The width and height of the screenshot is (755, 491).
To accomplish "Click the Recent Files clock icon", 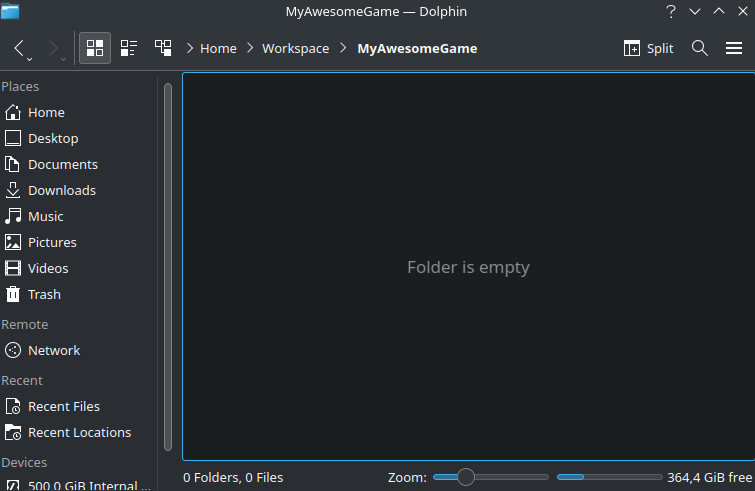I will coord(13,406).
